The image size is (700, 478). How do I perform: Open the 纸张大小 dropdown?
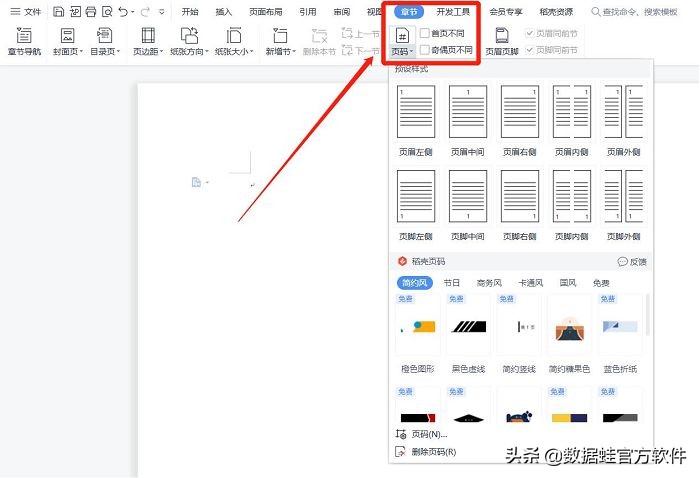tap(234, 41)
